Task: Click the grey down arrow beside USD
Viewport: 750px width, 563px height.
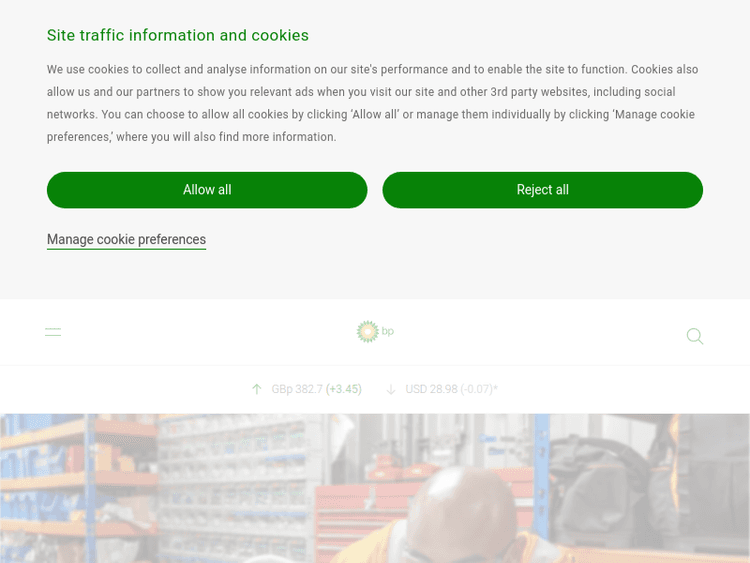Action: click(x=391, y=389)
